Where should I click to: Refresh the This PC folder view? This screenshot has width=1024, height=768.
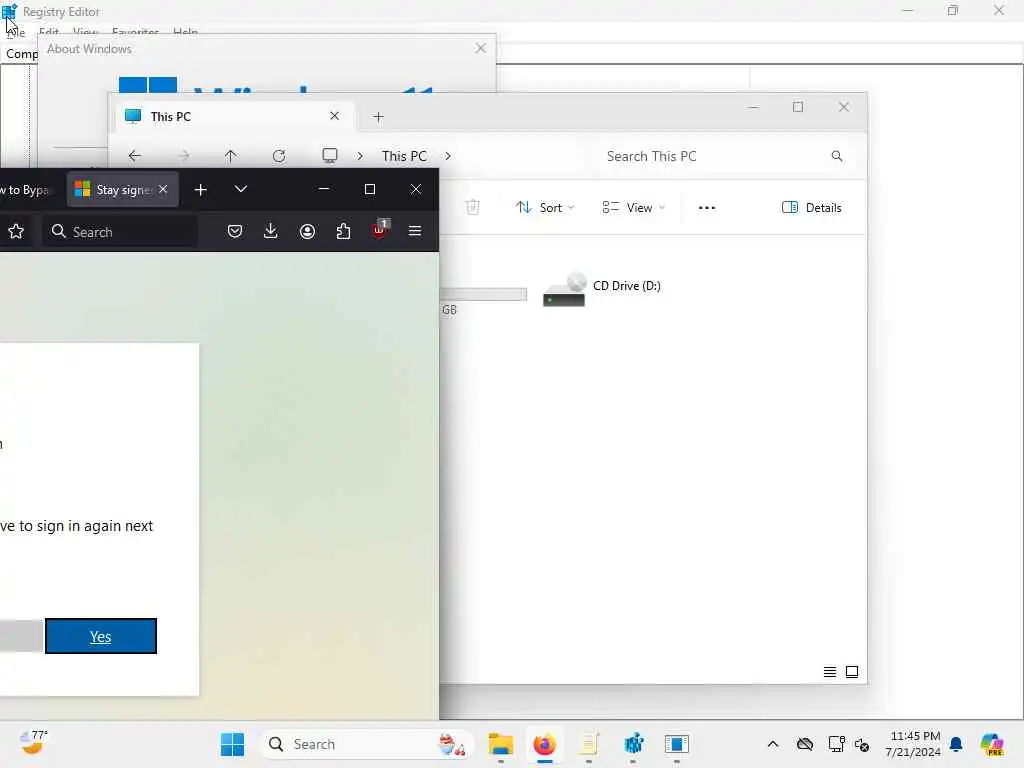pyautogui.click(x=279, y=156)
